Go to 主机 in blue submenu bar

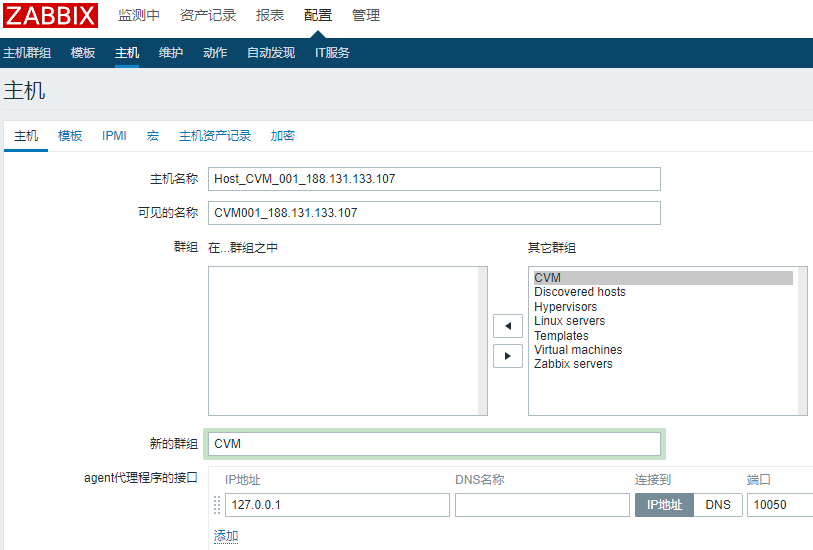[127, 53]
